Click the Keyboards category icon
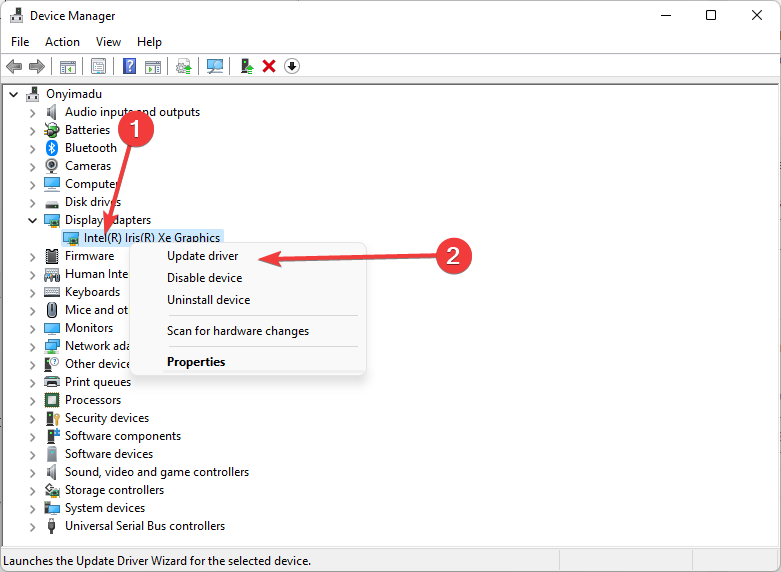 point(52,292)
